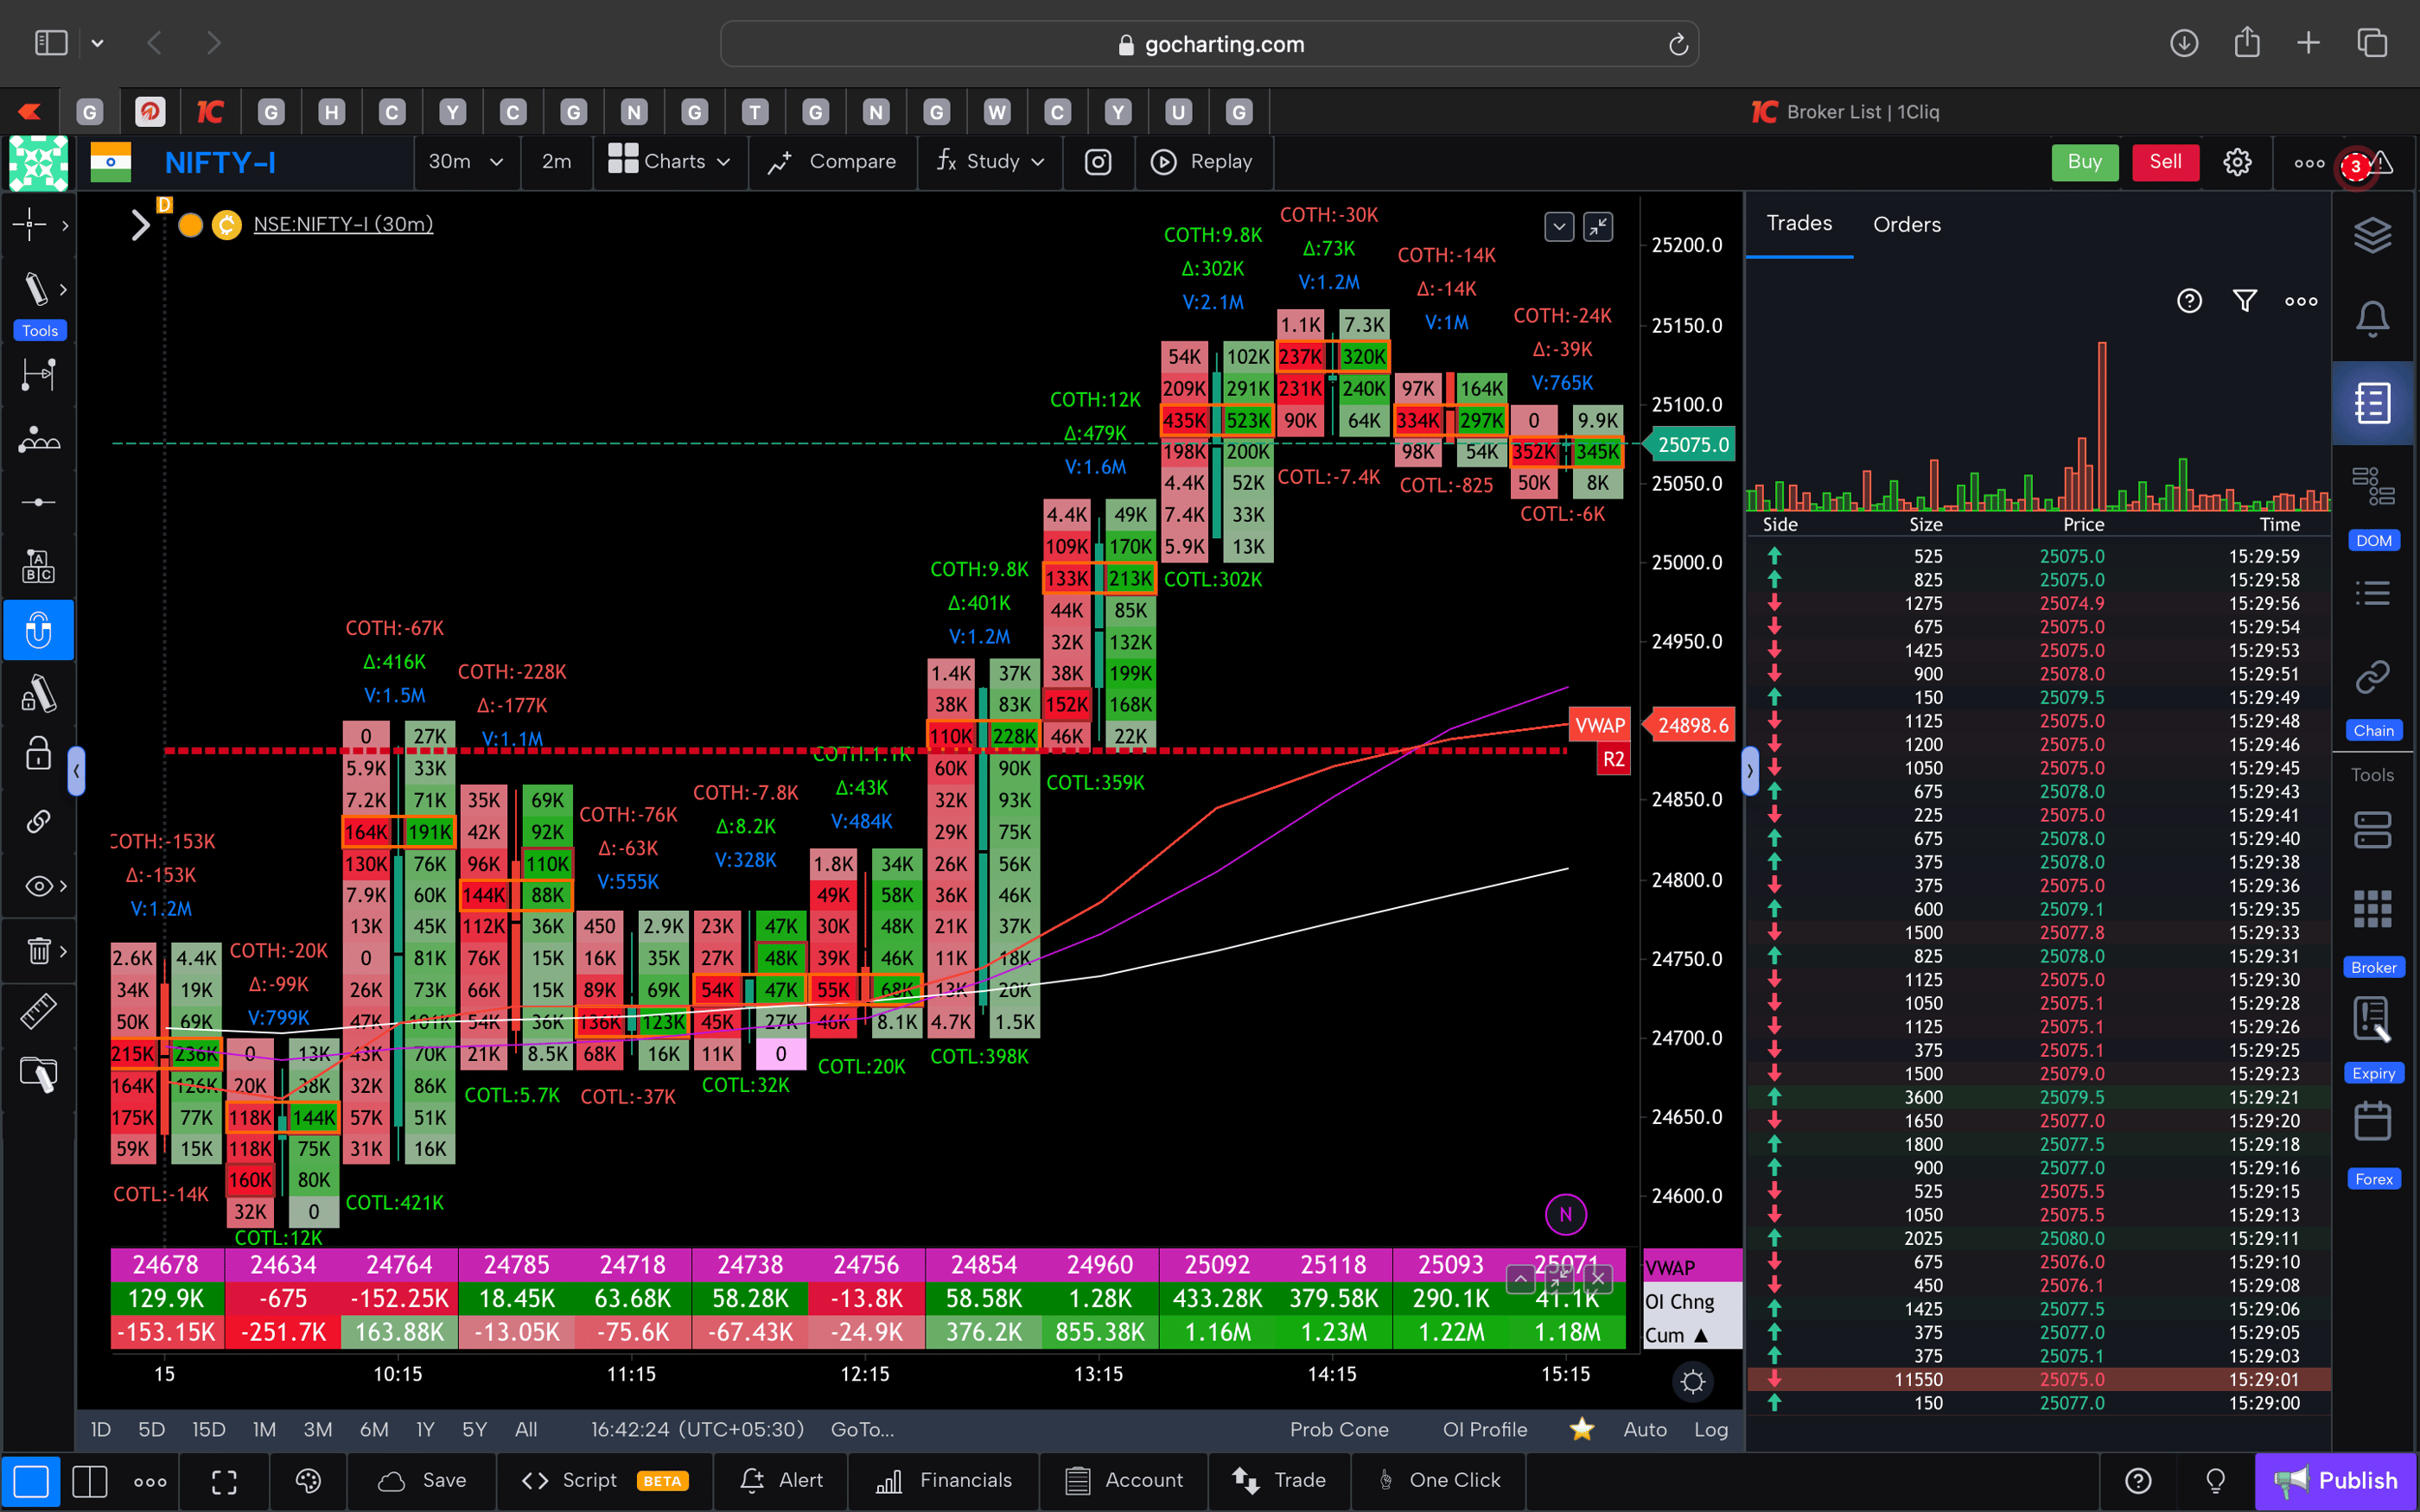The width and height of the screenshot is (2420, 1512).
Task: Hide drawings with the eye toggle
Action: click(38, 886)
